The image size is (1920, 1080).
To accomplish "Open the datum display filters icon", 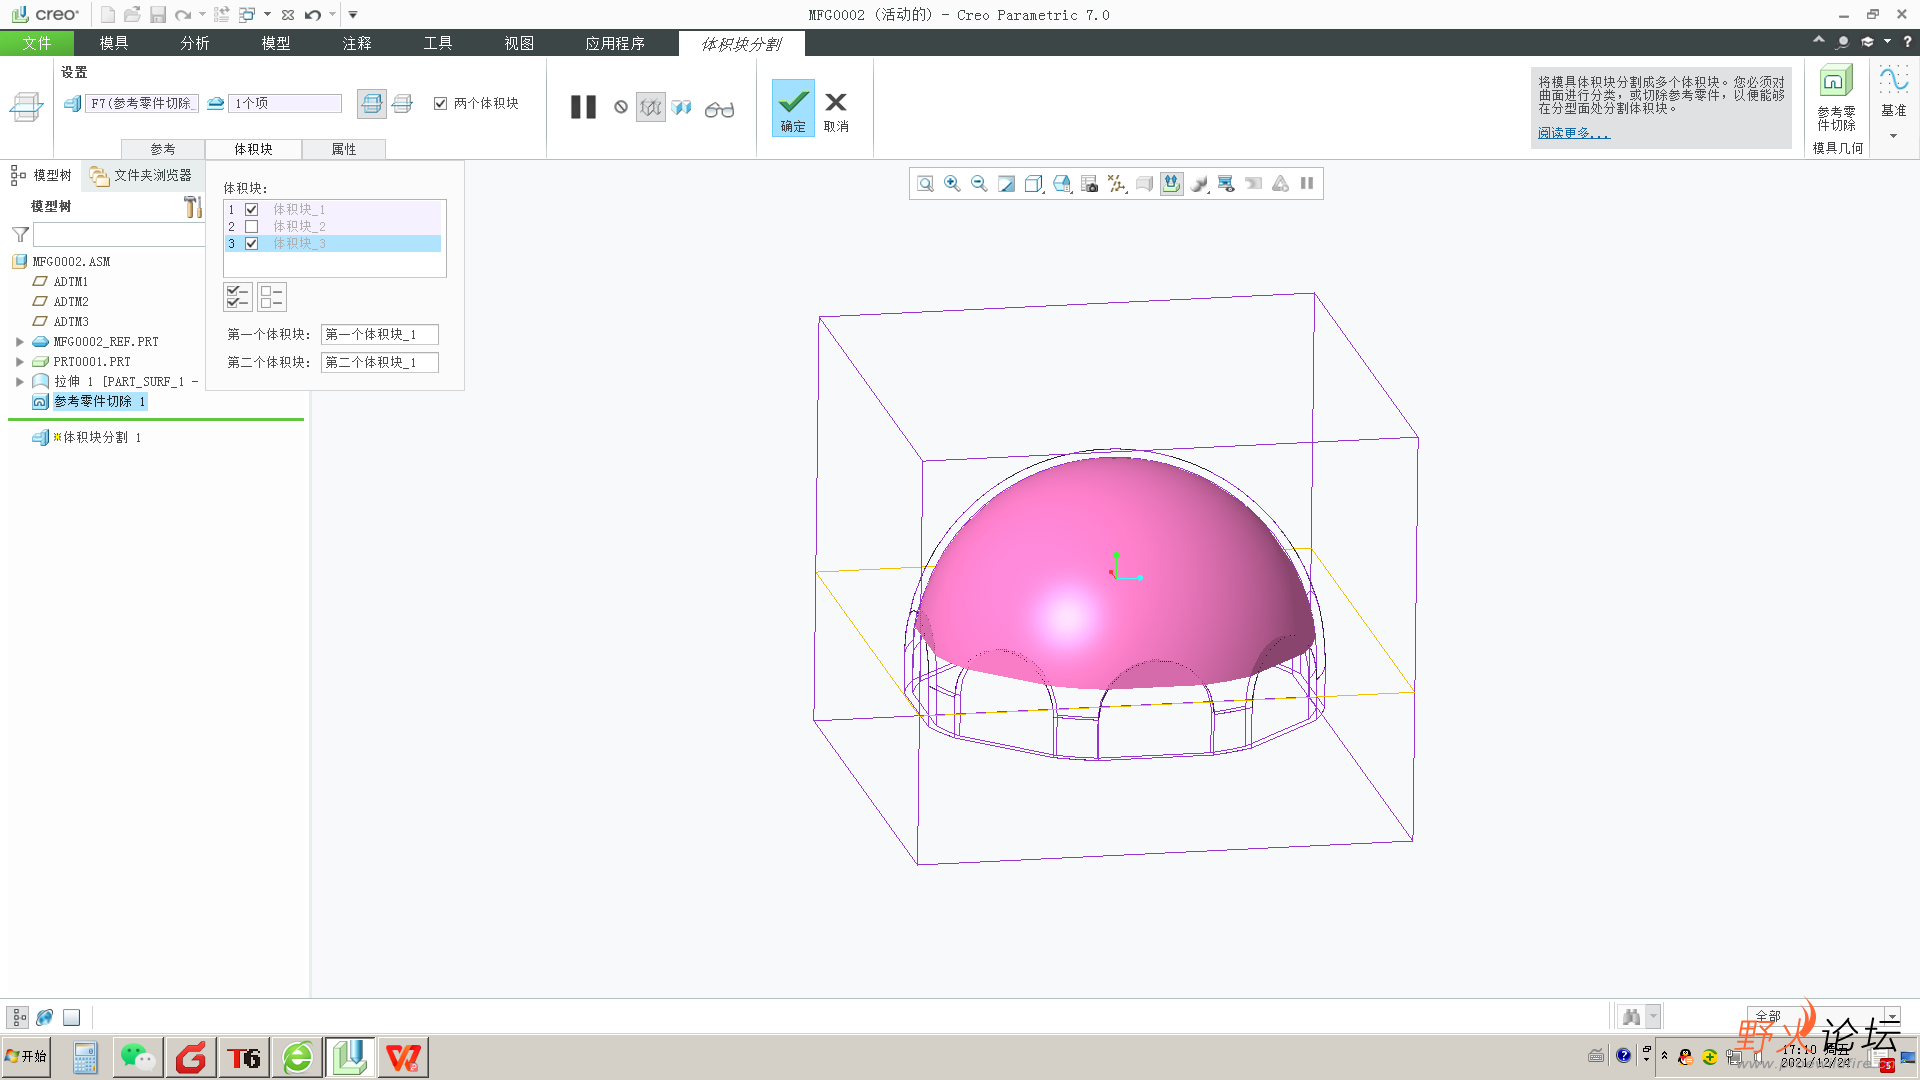I will click(1117, 184).
